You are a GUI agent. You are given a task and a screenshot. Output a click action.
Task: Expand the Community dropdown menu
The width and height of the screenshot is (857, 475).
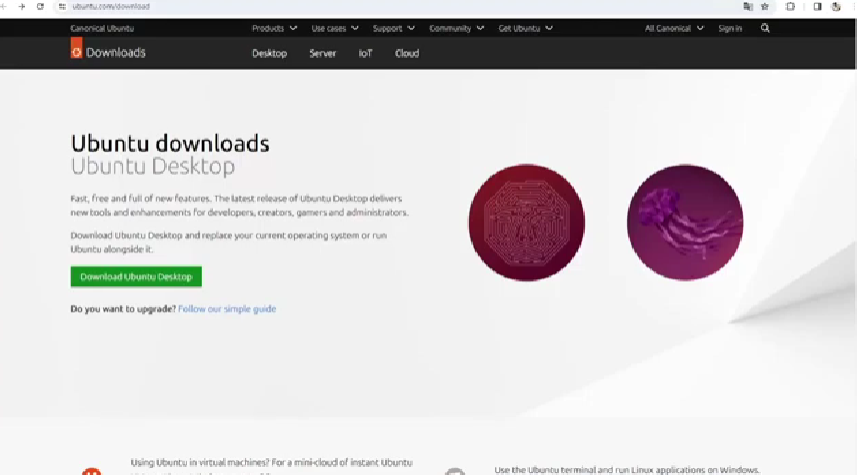point(456,28)
